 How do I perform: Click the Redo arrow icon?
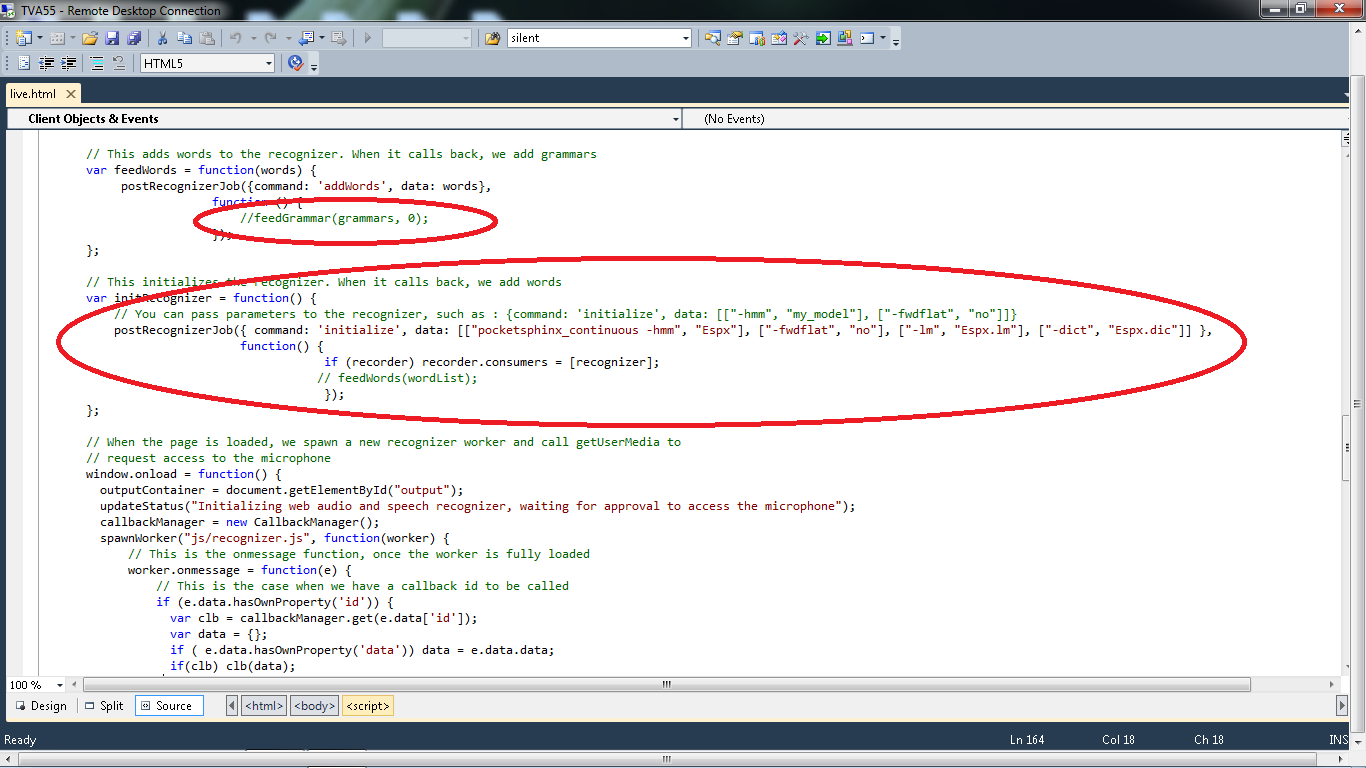point(271,38)
